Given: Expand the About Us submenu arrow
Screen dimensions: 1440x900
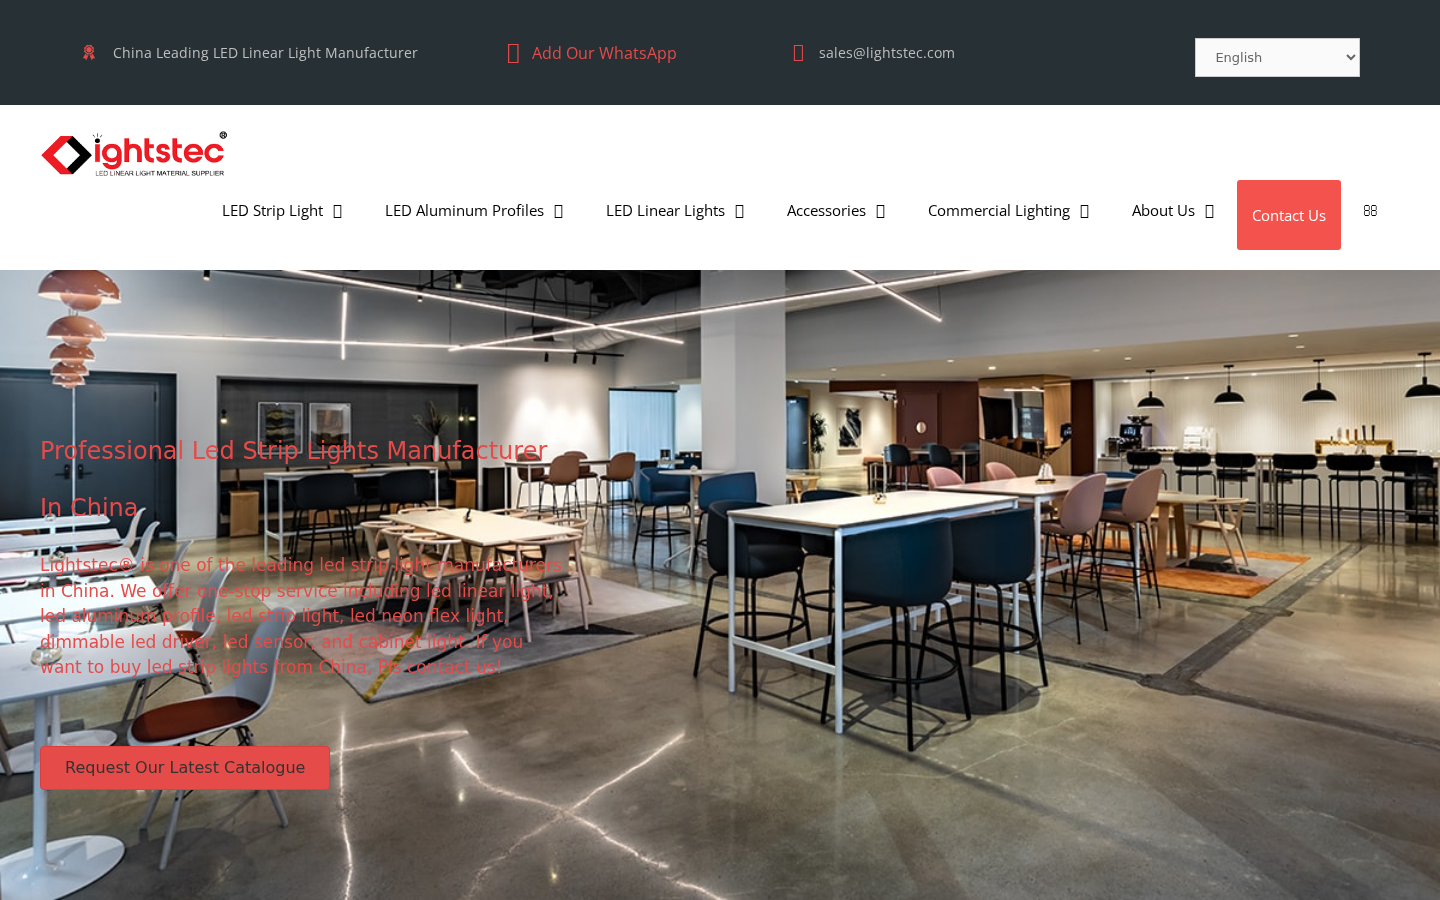Looking at the screenshot, I should [x=1210, y=211].
